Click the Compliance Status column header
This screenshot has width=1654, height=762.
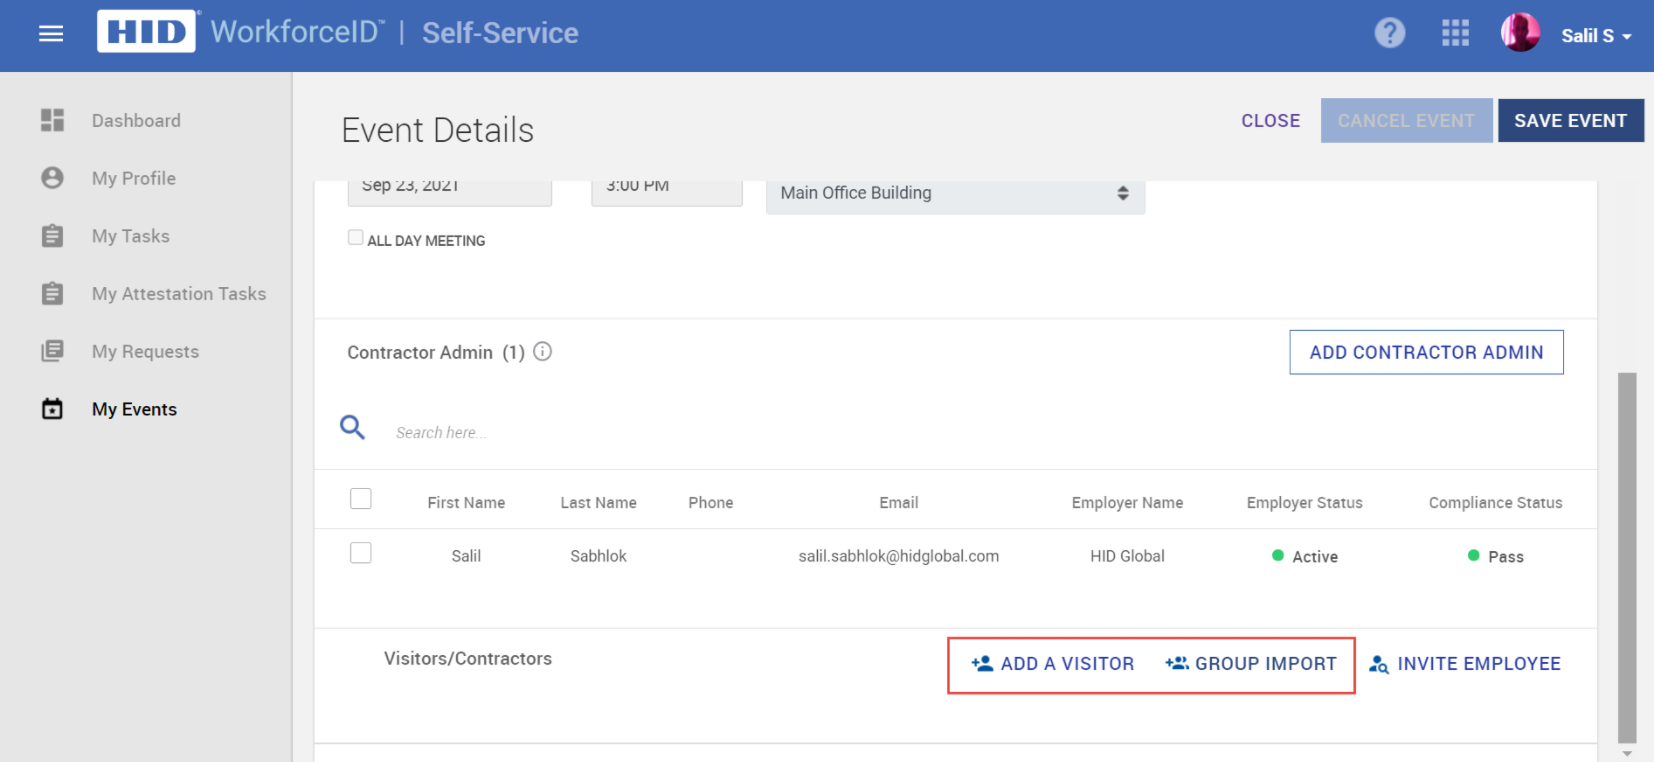1495,503
